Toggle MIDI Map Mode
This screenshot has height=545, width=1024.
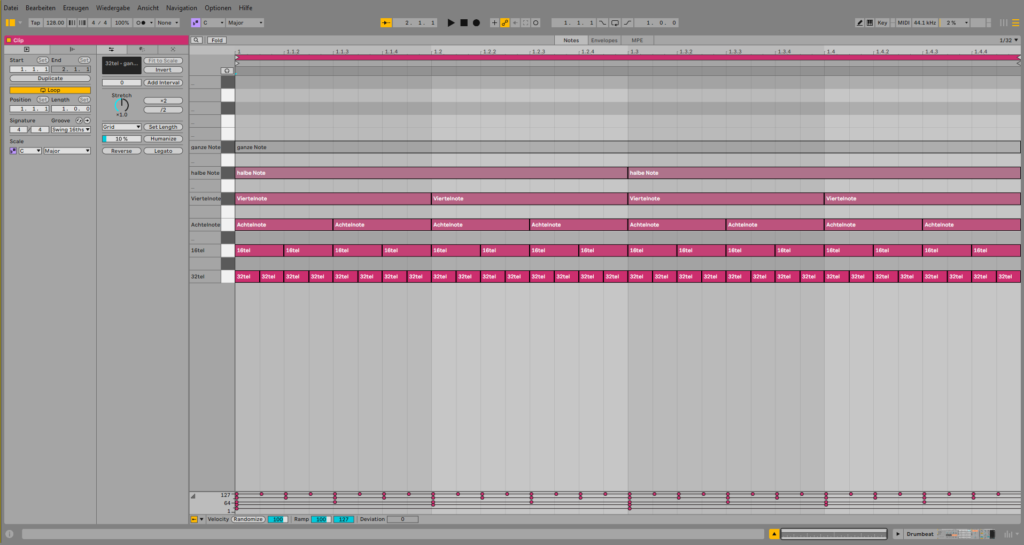[903, 23]
